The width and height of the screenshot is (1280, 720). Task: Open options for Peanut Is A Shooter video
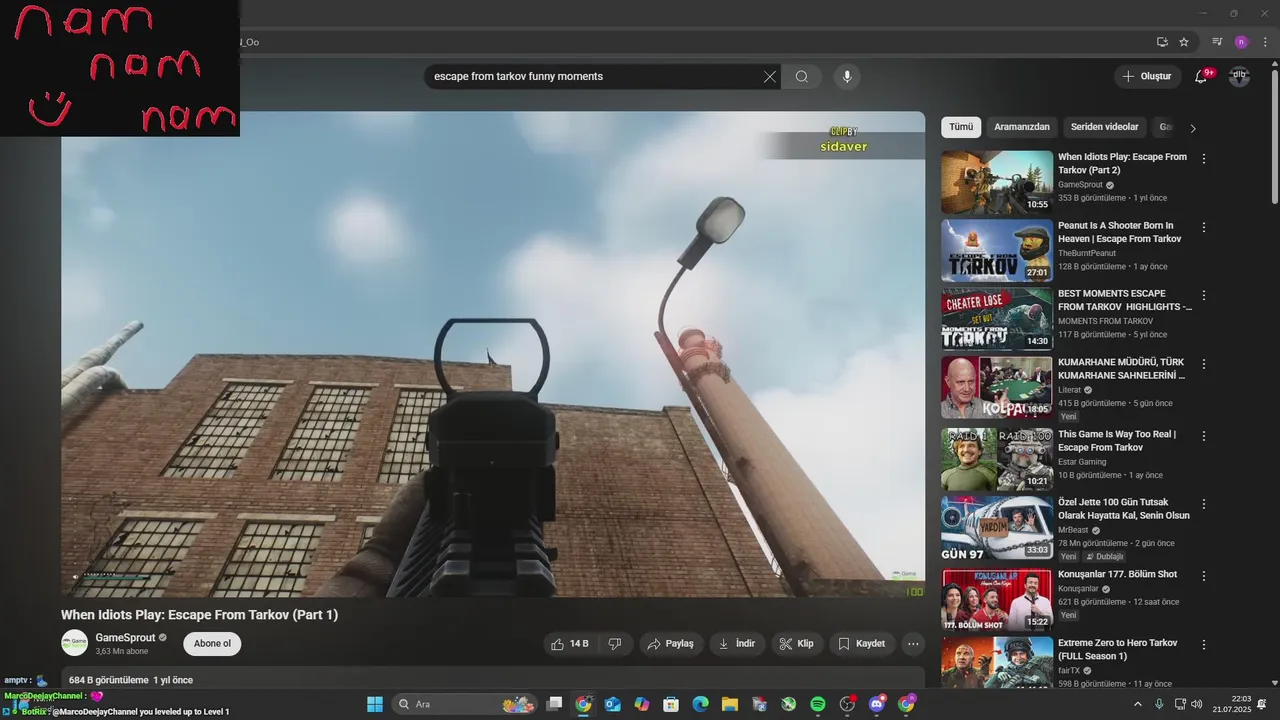pyautogui.click(x=1204, y=227)
